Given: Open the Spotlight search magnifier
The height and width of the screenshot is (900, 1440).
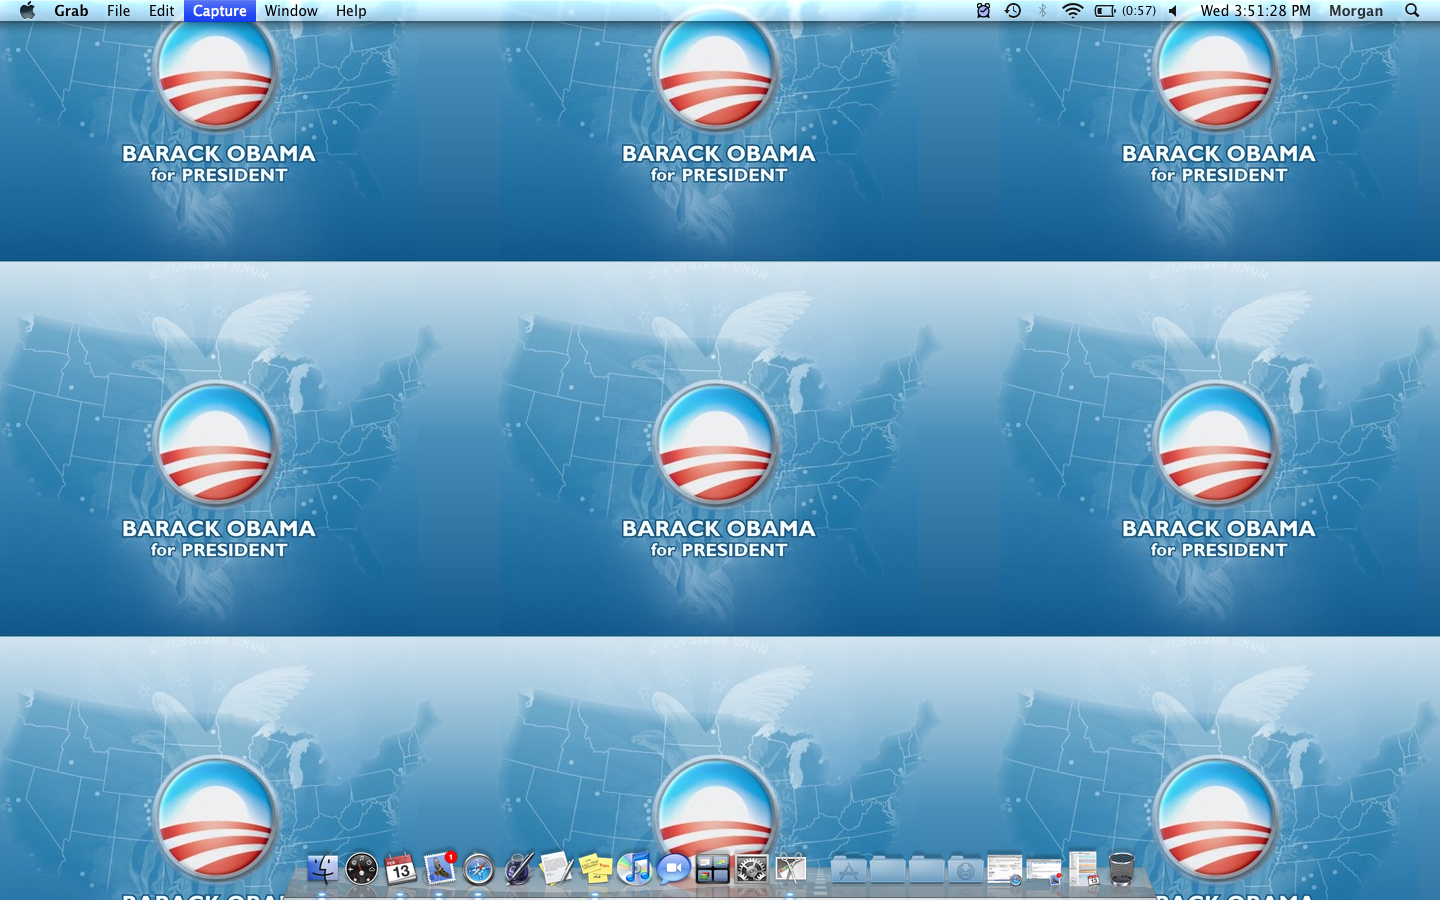Looking at the screenshot, I should (x=1412, y=10).
